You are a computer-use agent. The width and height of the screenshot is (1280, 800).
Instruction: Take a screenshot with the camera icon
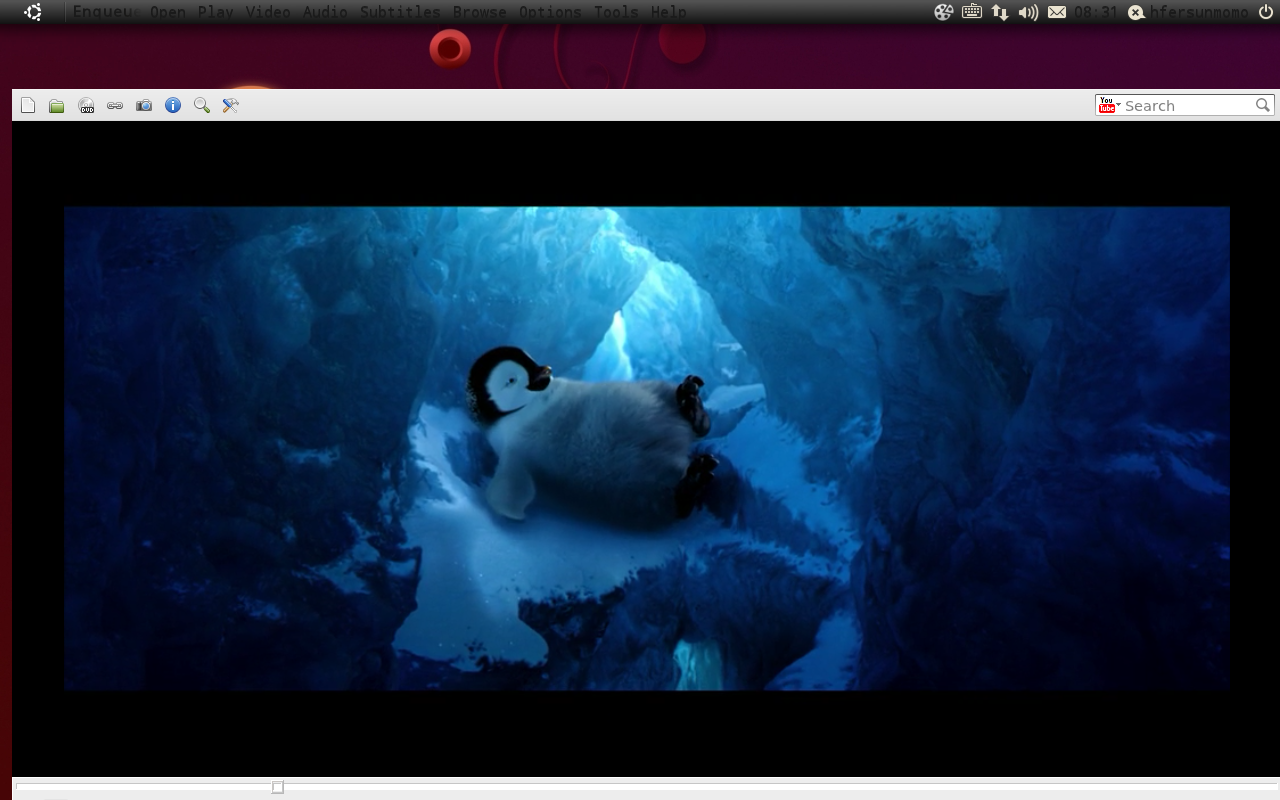144,105
